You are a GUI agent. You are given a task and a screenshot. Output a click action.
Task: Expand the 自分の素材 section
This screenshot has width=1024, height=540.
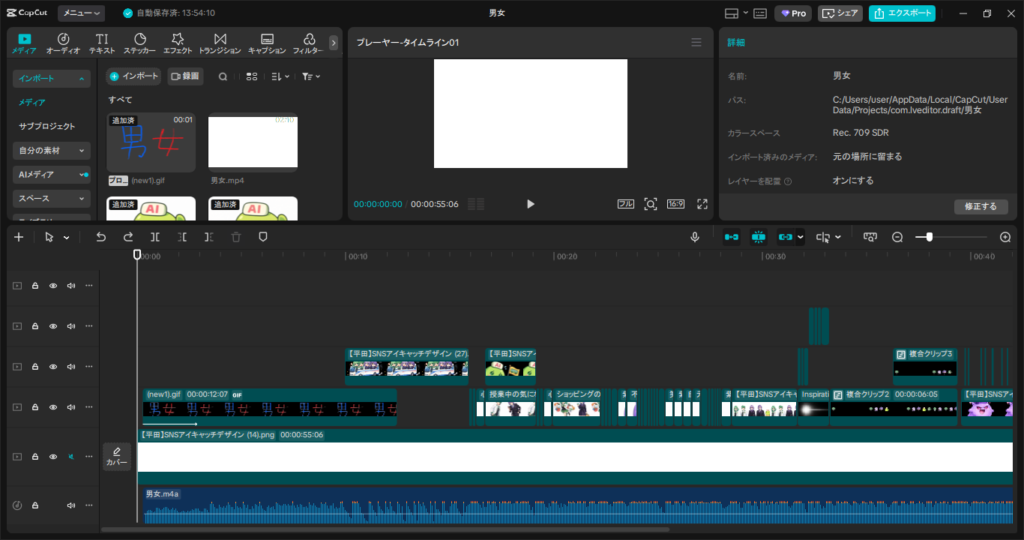tap(53, 150)
